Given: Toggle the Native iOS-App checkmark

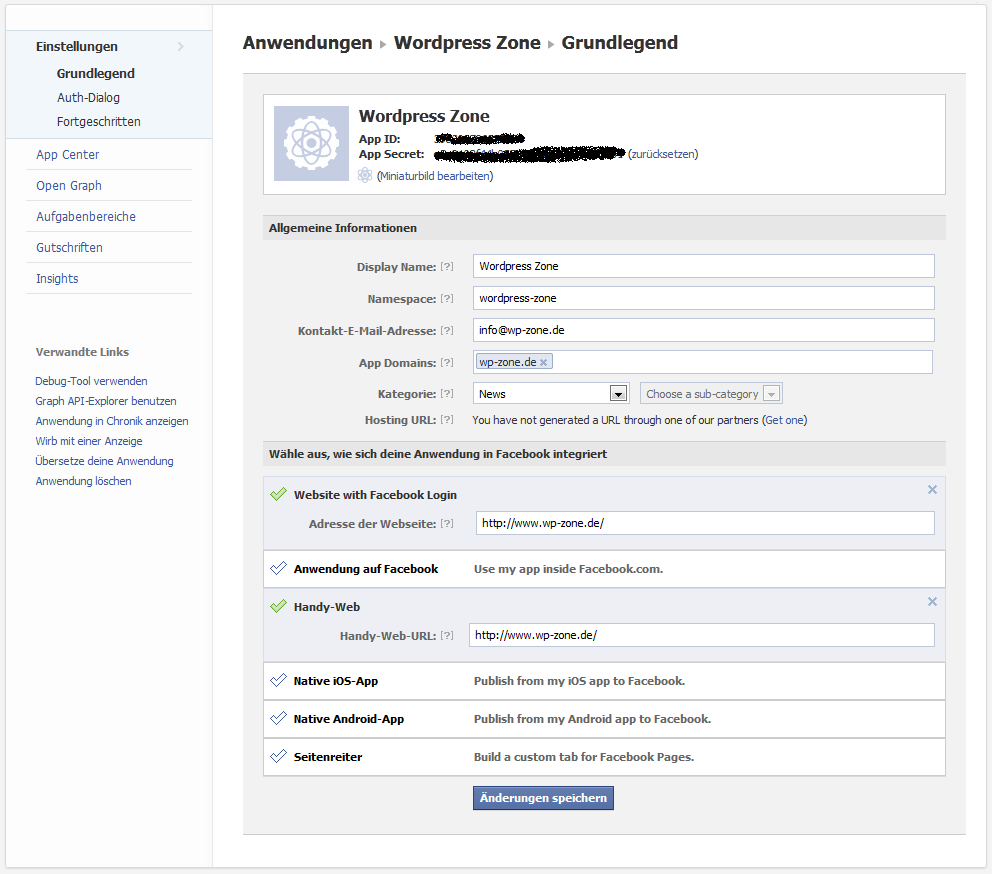Looking at the screenshot, I should click(x=278, y=680).
